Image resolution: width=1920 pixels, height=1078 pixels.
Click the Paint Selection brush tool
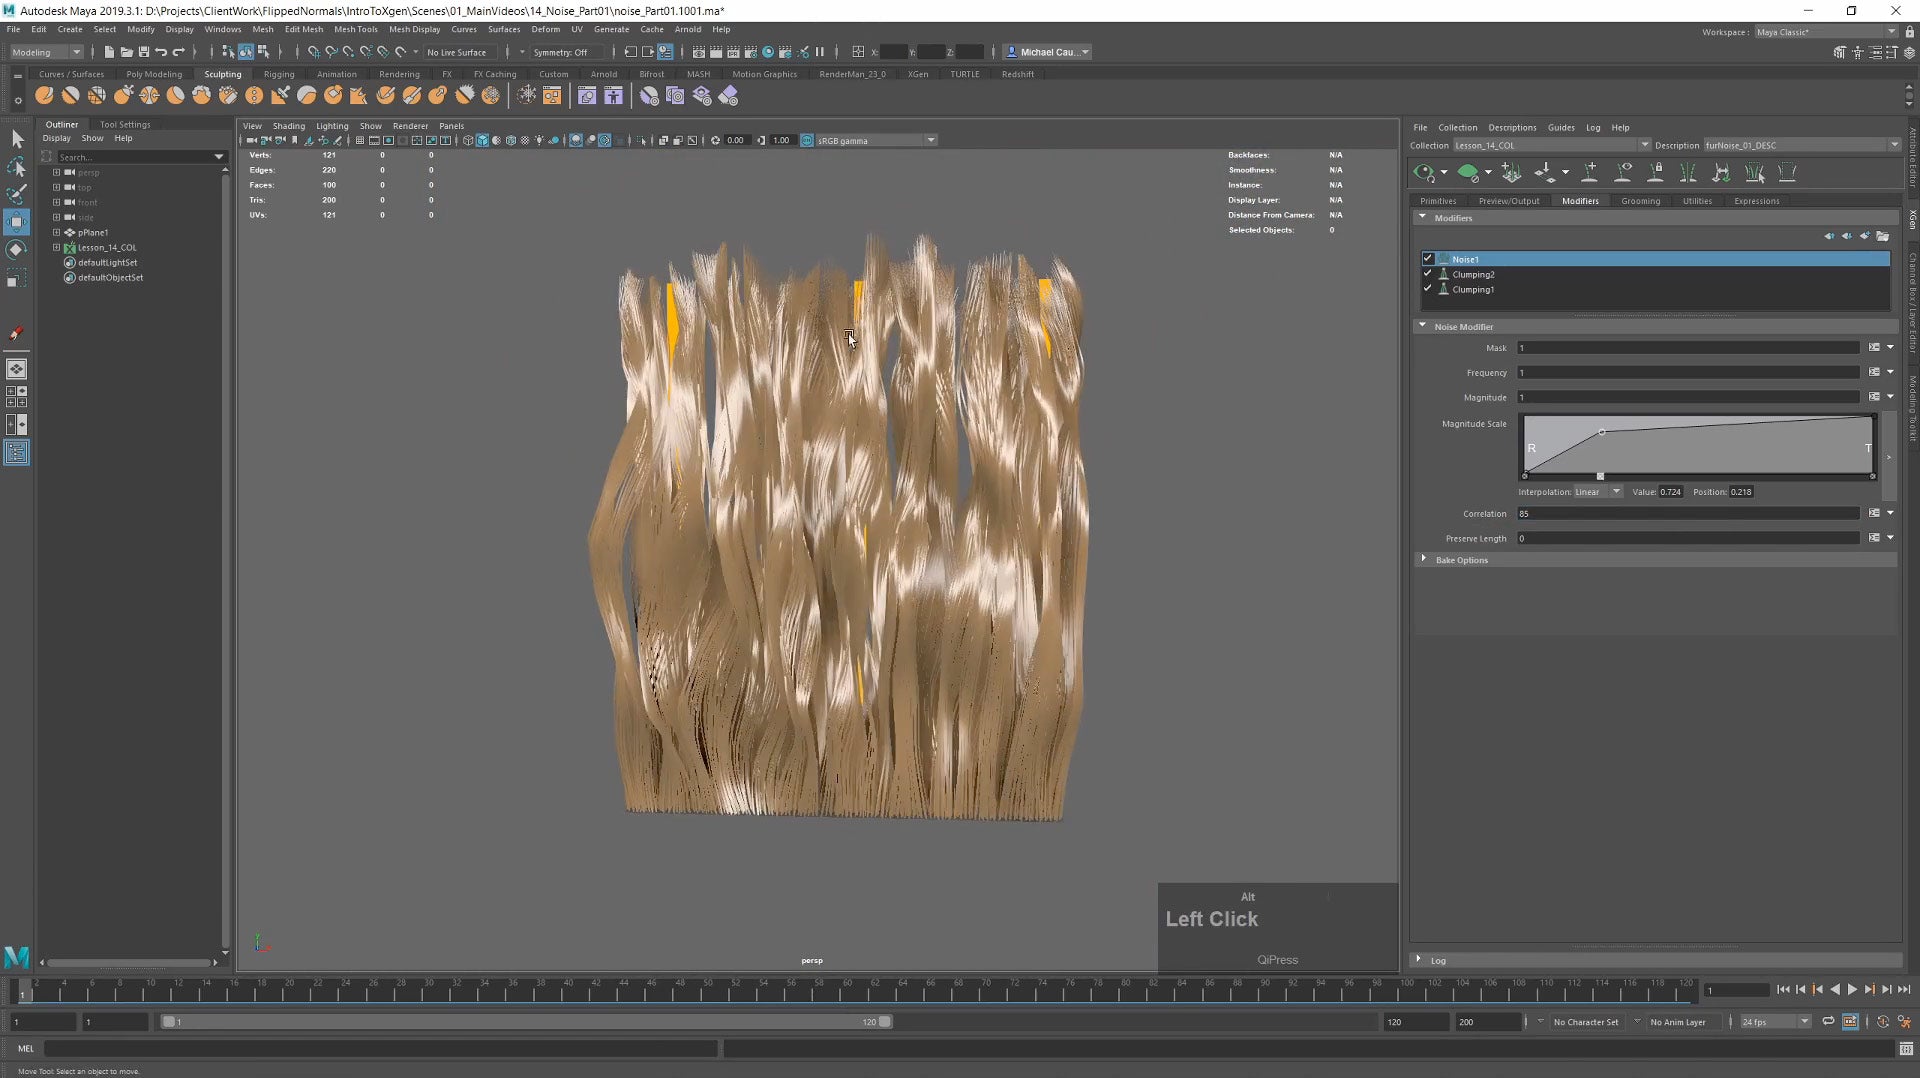[17, 193]
